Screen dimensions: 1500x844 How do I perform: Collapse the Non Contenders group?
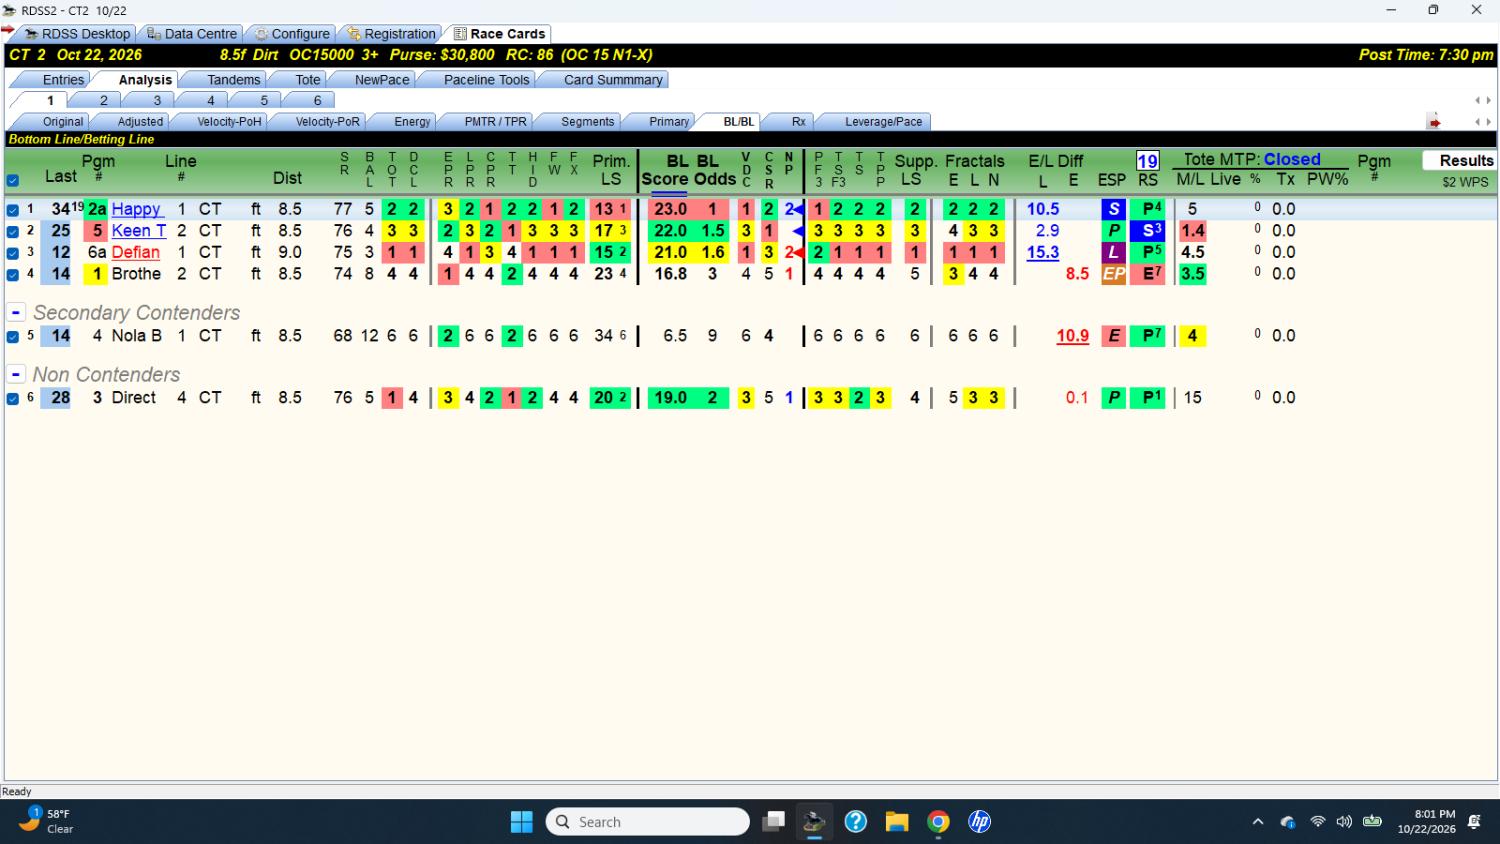point(16,375)
